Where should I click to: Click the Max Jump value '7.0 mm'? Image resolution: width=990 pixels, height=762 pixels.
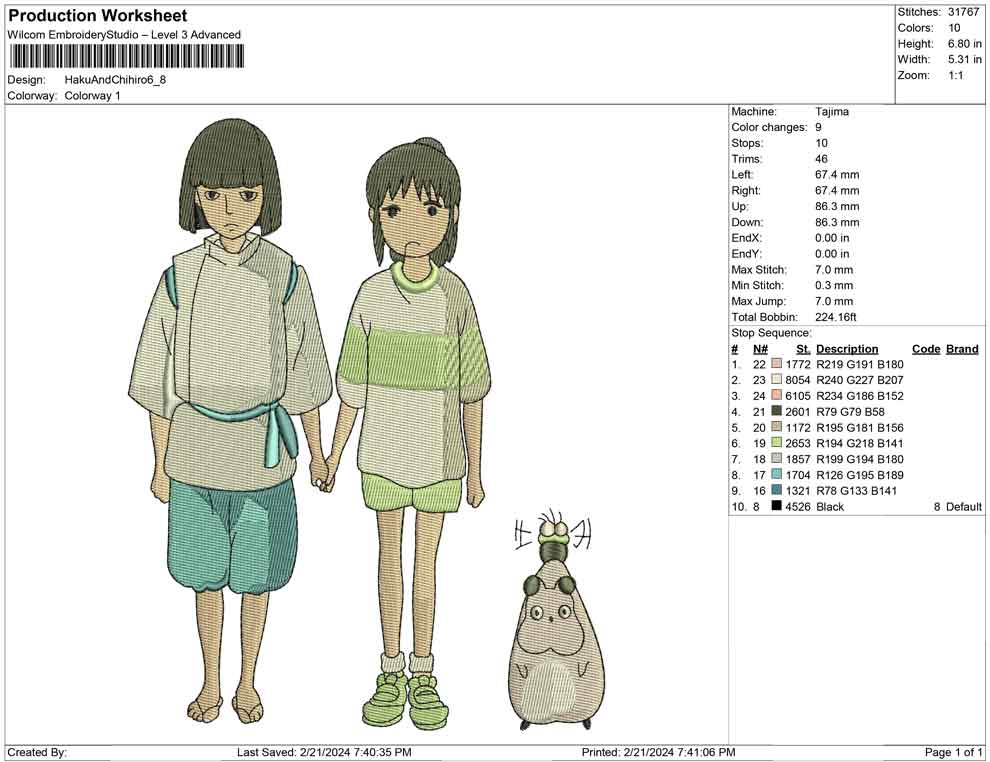(834, 301)
